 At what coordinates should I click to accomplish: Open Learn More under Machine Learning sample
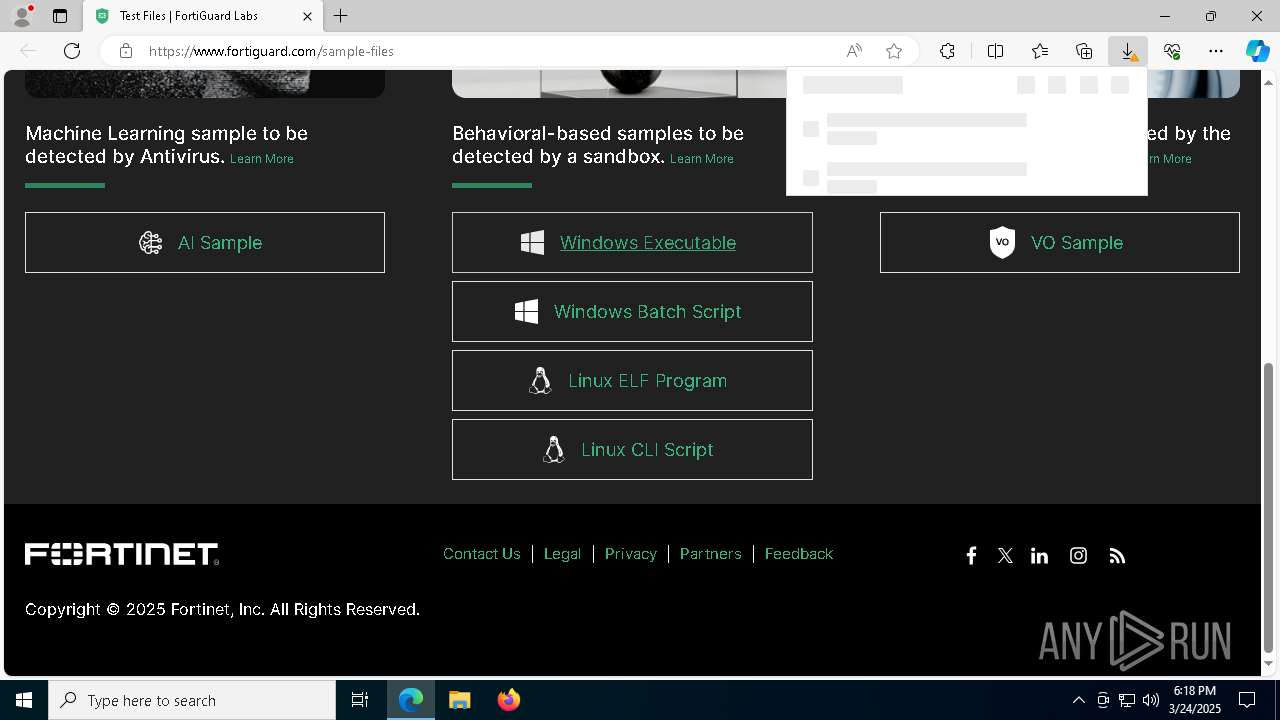tap(262, 159)
